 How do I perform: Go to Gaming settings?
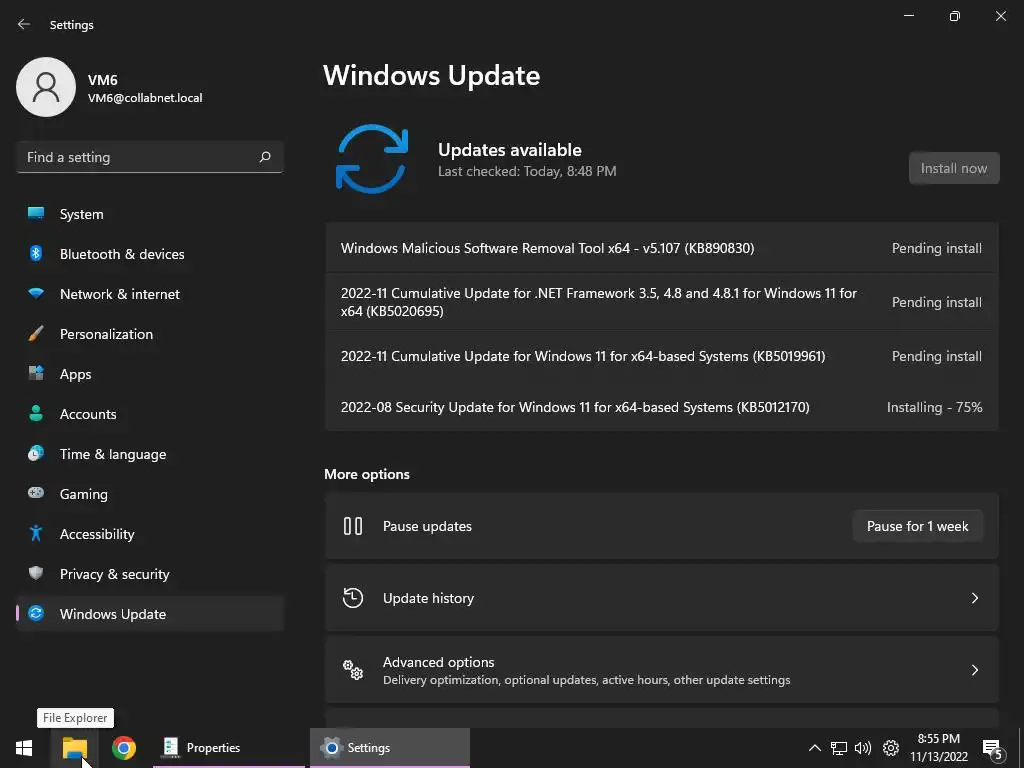(x=150, y=494)
